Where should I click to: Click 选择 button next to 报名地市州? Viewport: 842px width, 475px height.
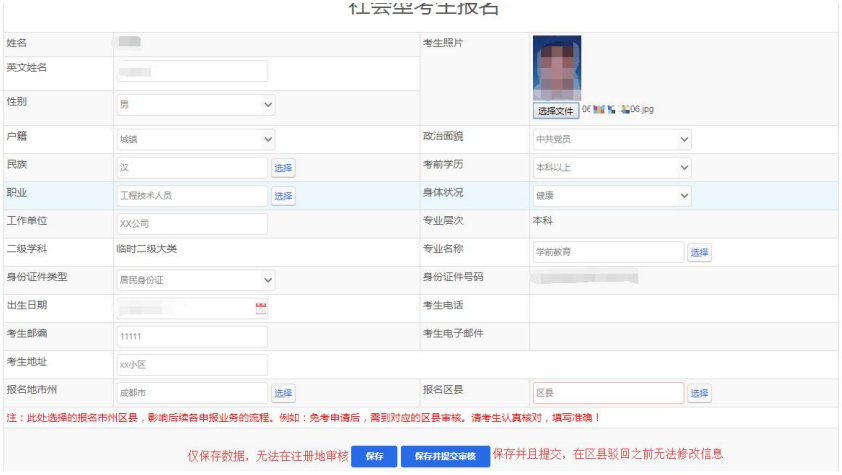[283, 394]
